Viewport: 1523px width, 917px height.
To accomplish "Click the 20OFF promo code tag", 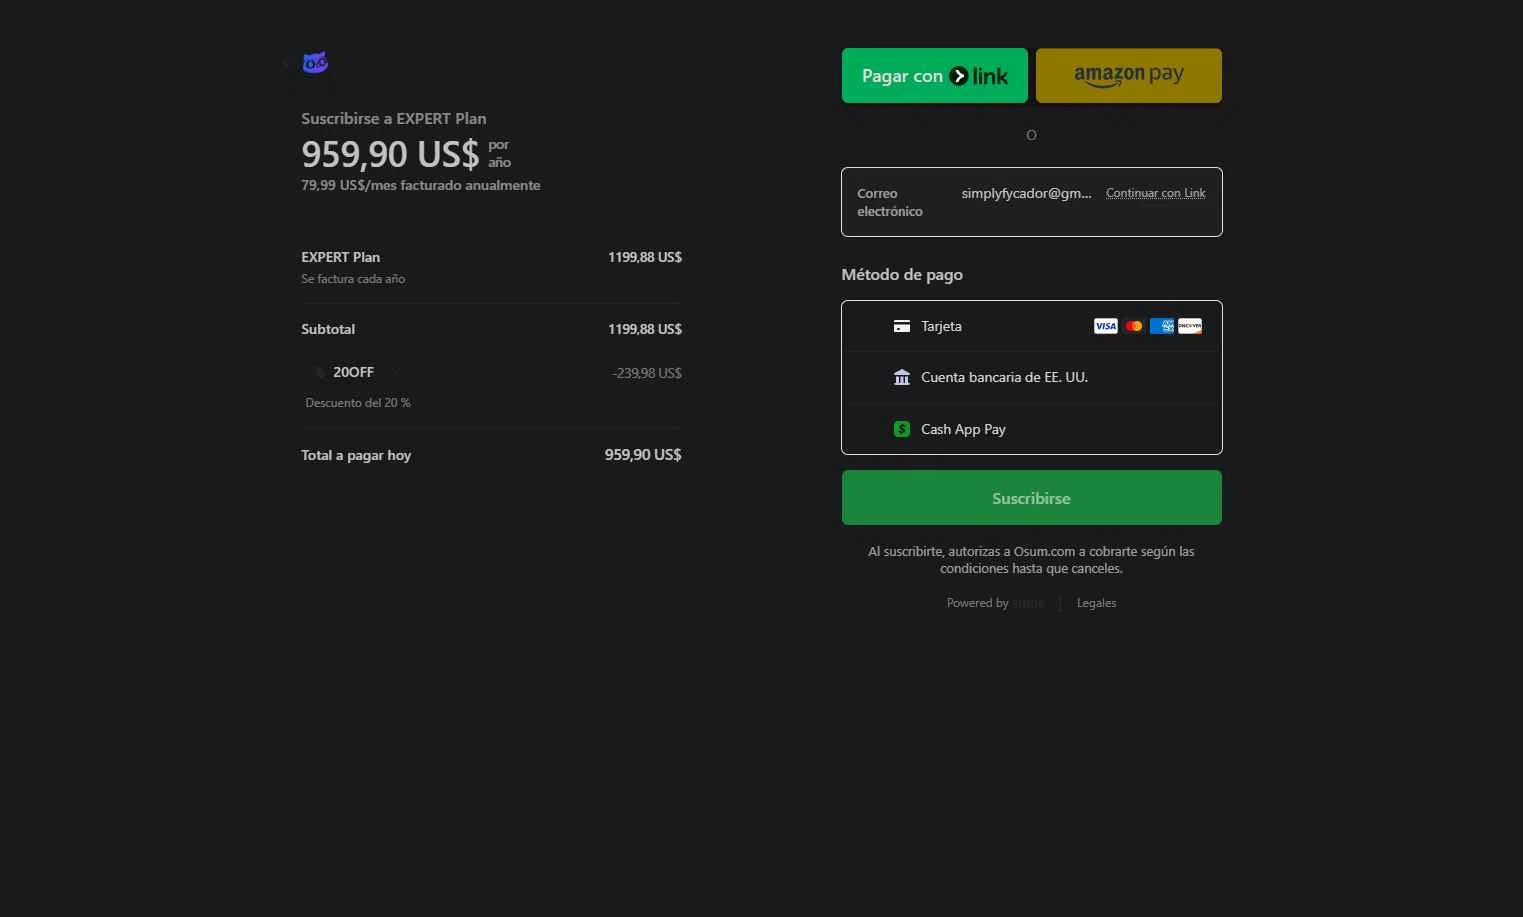I will (x=353, y=372).
